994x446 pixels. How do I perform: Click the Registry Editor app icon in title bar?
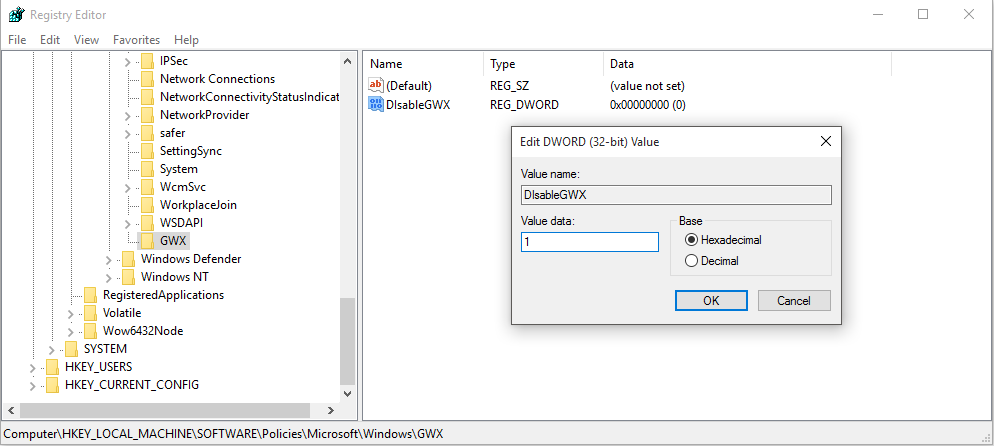click(16, 14)
